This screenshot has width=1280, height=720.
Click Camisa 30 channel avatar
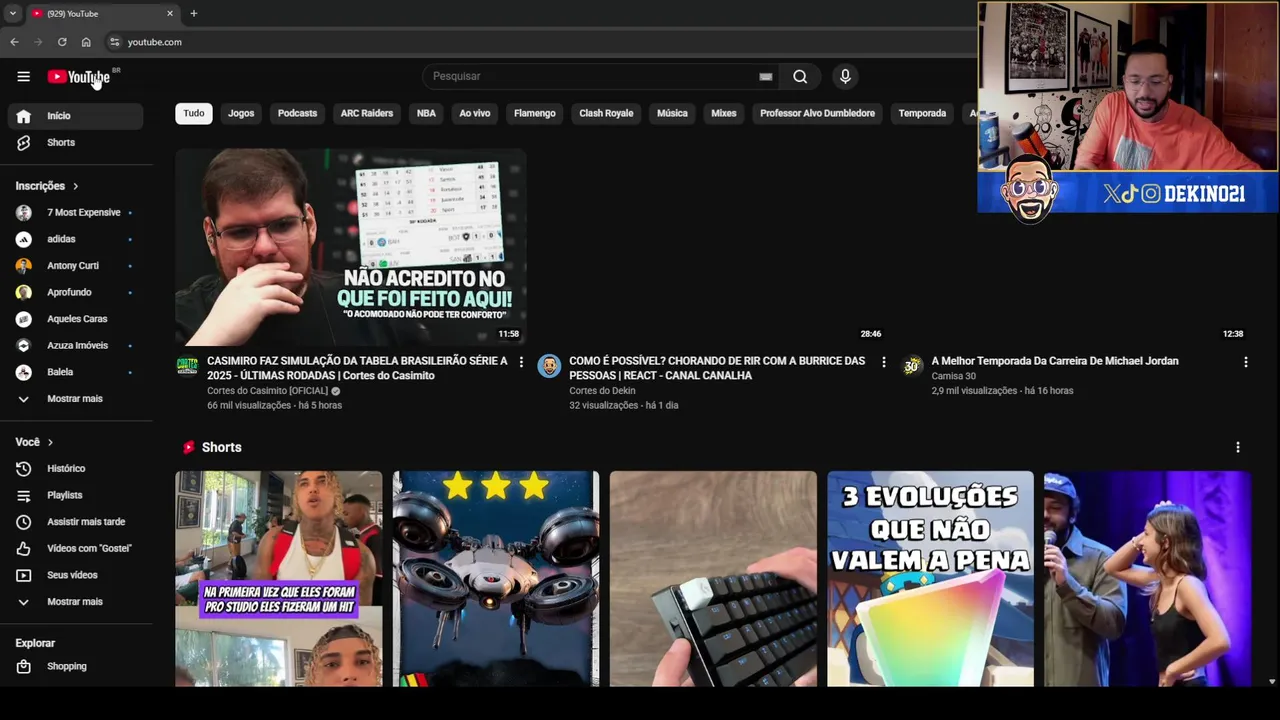911,366
